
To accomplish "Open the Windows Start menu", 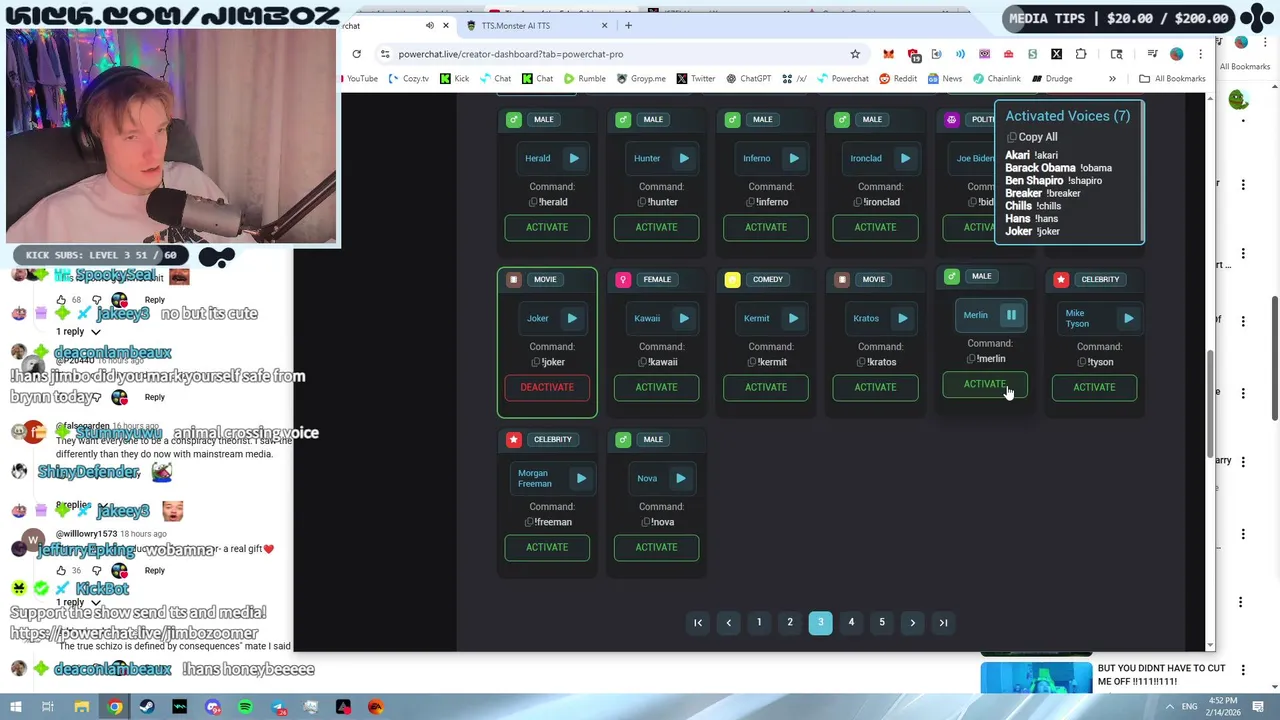I will click(15, 707).
